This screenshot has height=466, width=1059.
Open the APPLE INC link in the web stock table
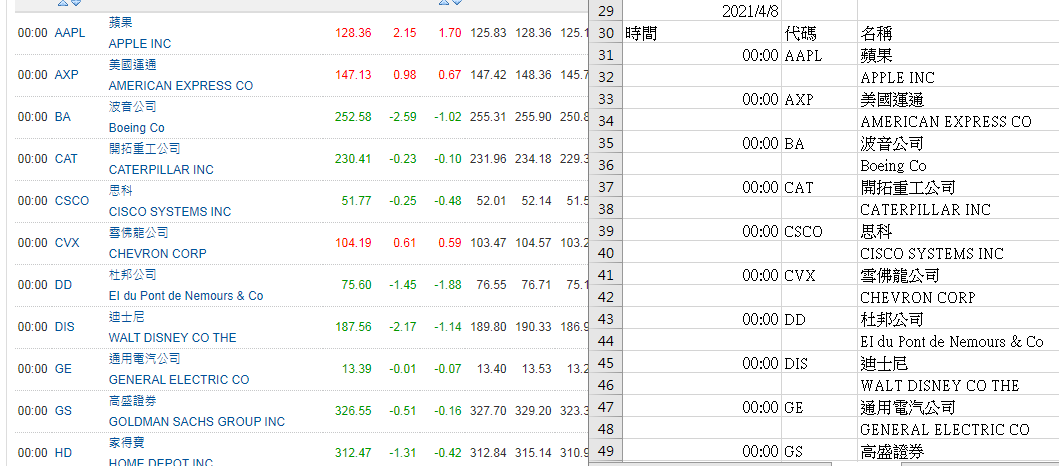140,44
